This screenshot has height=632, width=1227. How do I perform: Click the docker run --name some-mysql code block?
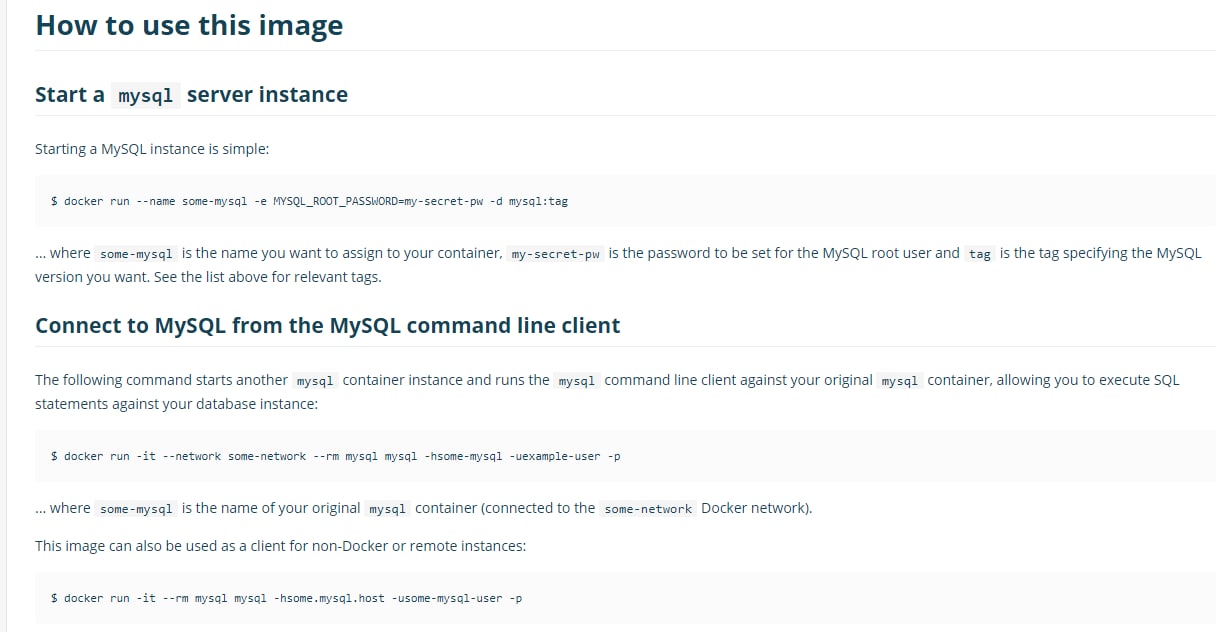coord(625,201)
